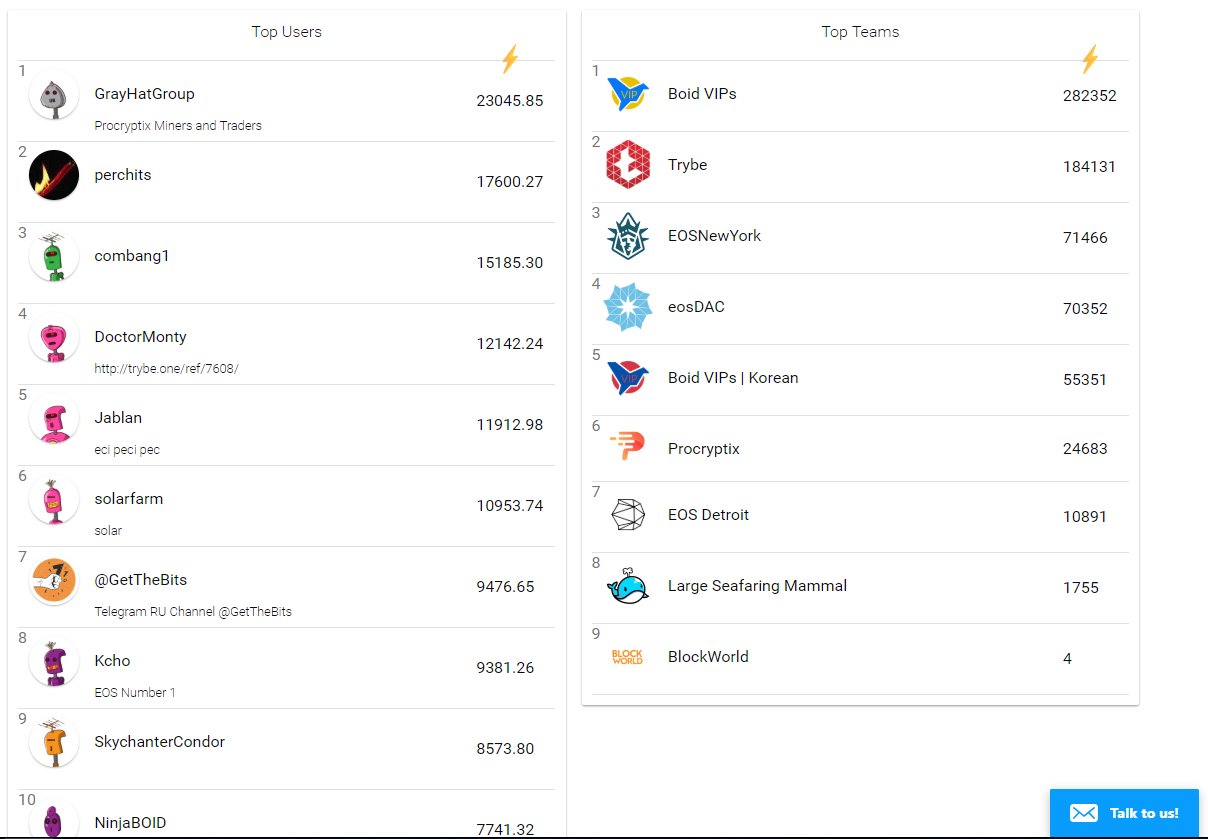
Task: Select Boid VIPs score 282352
Action: (1090, 96)
